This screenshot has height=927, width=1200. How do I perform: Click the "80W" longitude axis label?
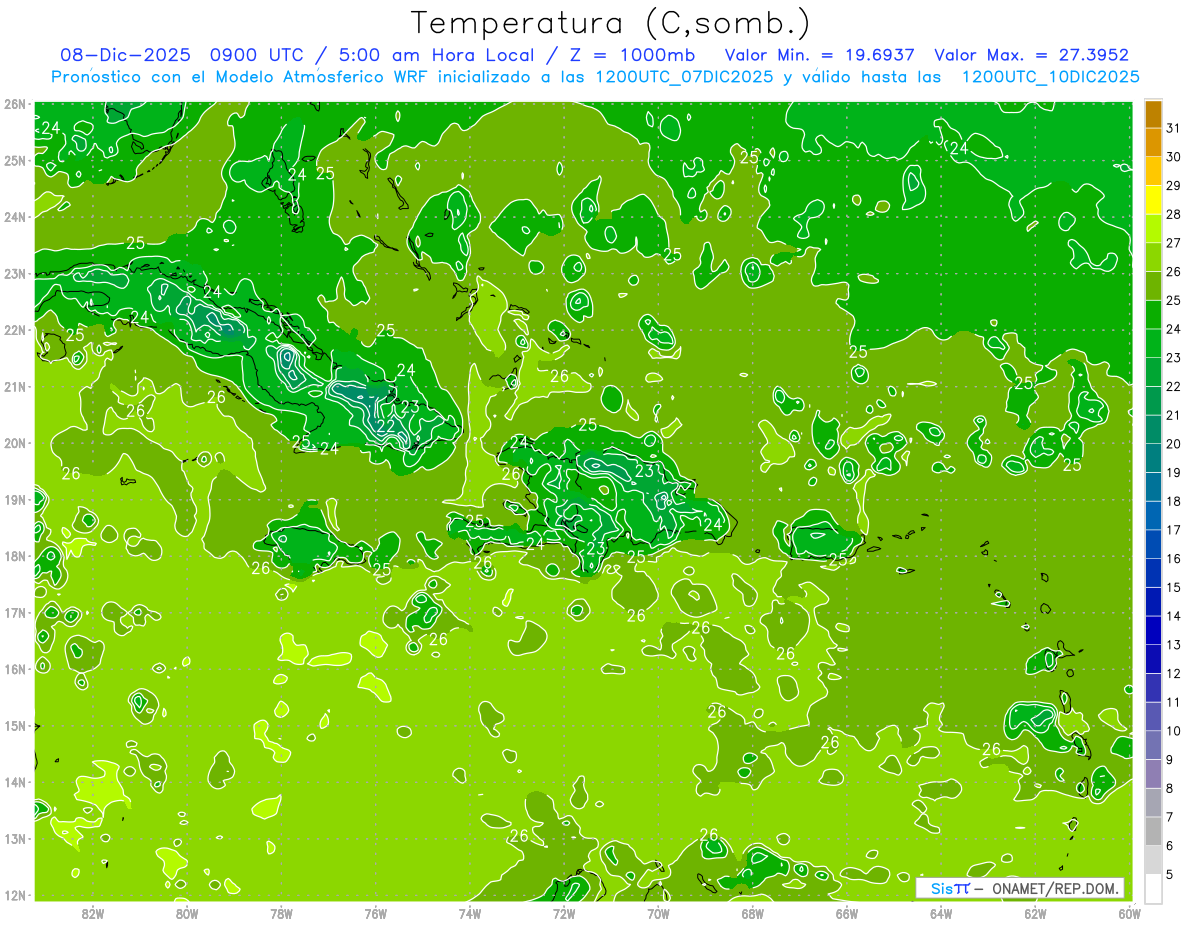pos(187,912)
